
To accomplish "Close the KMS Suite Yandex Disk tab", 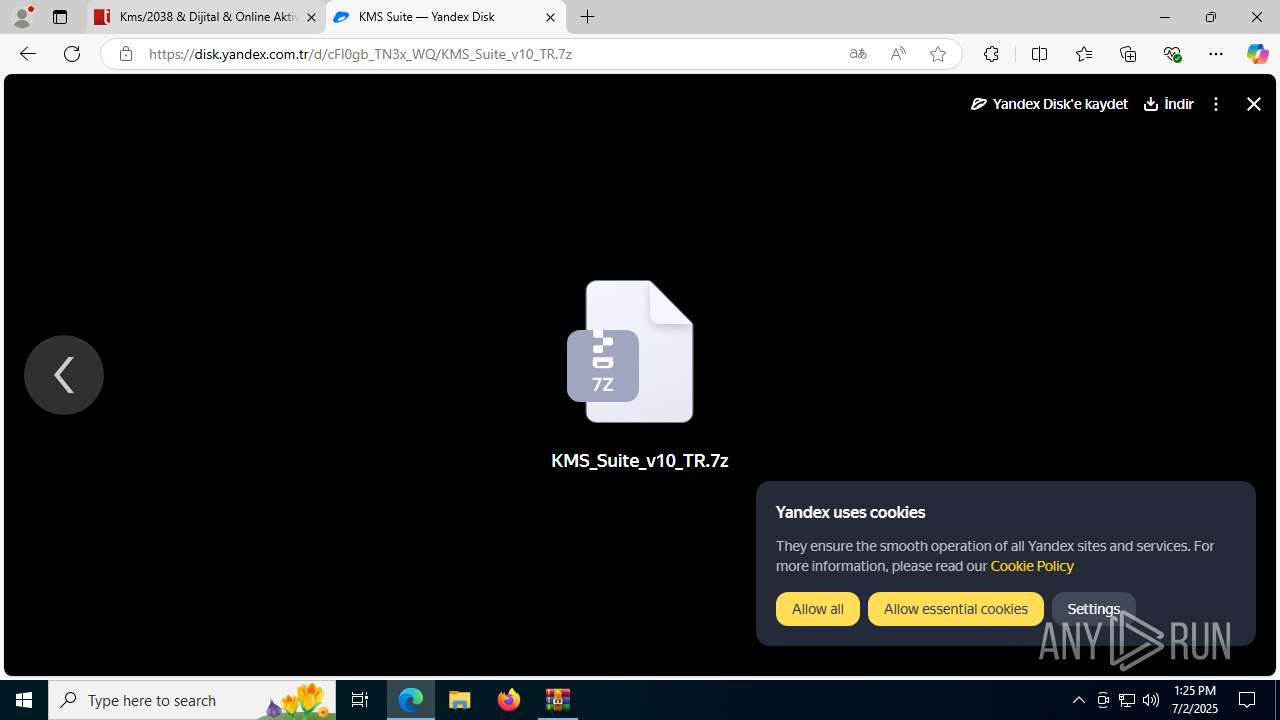I will pos(550,17).
